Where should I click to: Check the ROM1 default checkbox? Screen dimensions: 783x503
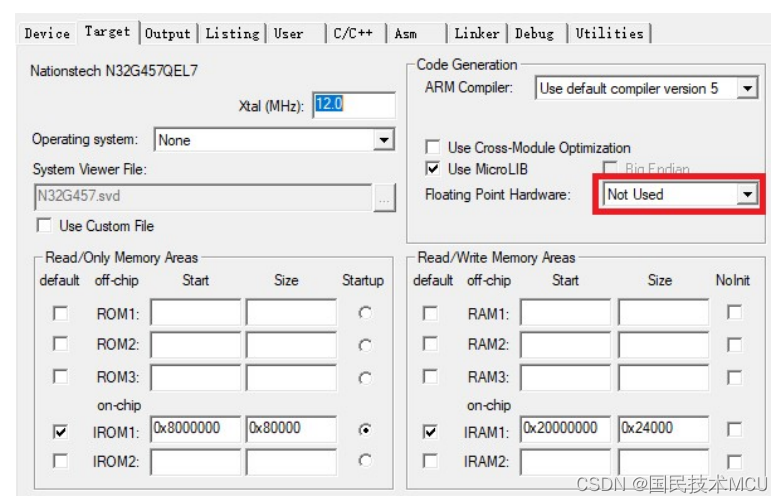(60, 314)
